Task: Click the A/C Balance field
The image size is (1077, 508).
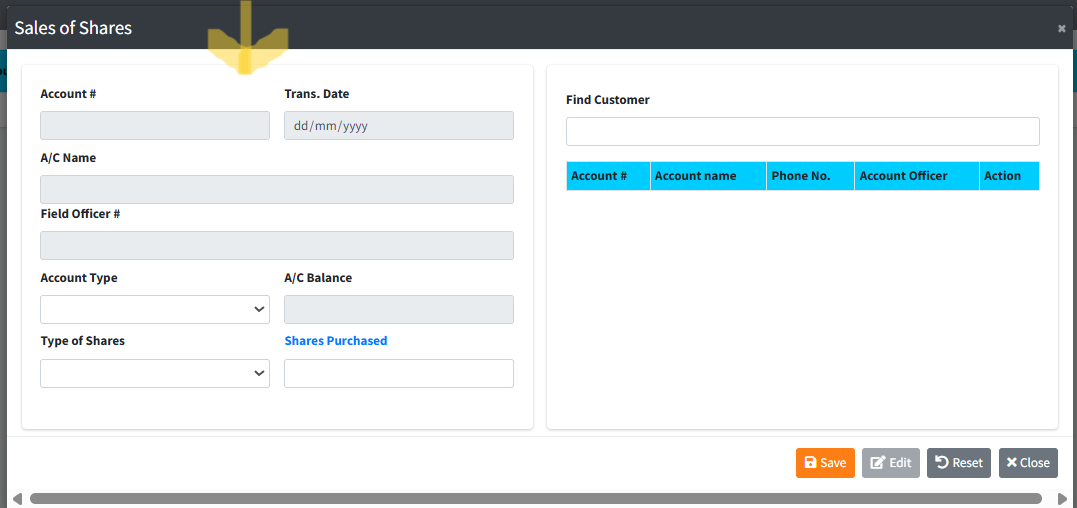Action: pyautogui.click(x=398, y=309)
